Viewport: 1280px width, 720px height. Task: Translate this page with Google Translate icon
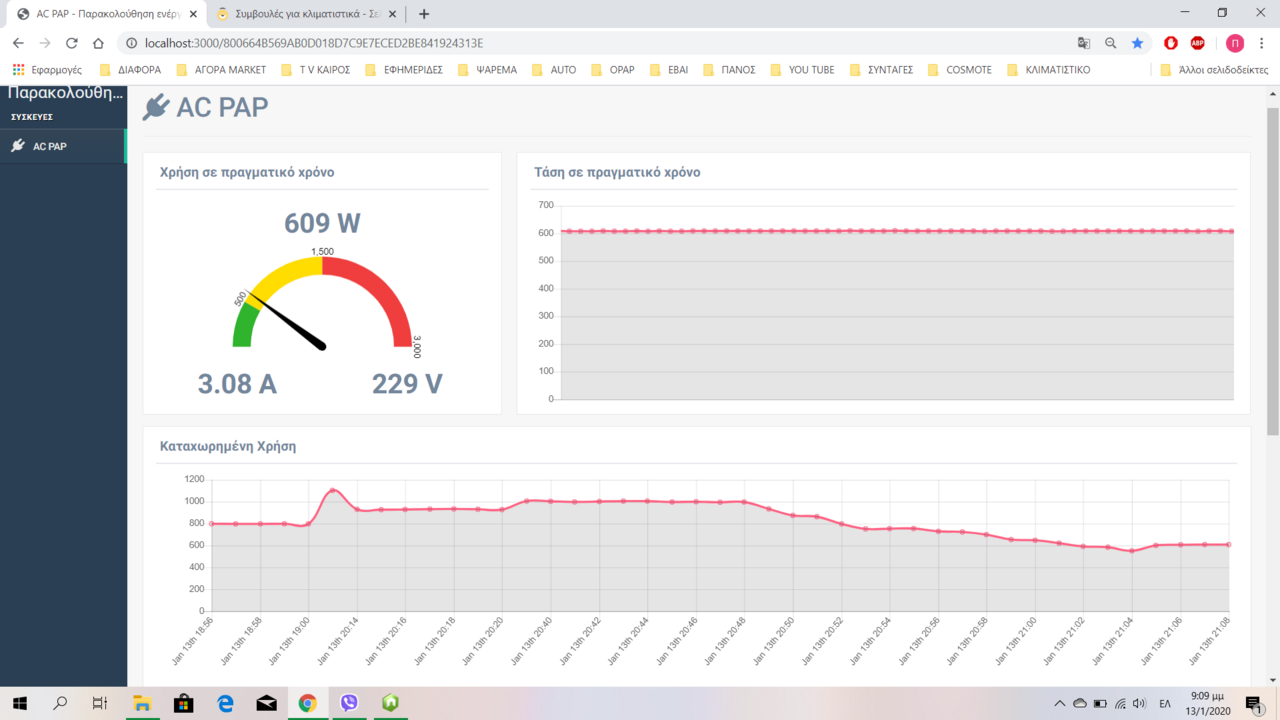pos(1084,43)
